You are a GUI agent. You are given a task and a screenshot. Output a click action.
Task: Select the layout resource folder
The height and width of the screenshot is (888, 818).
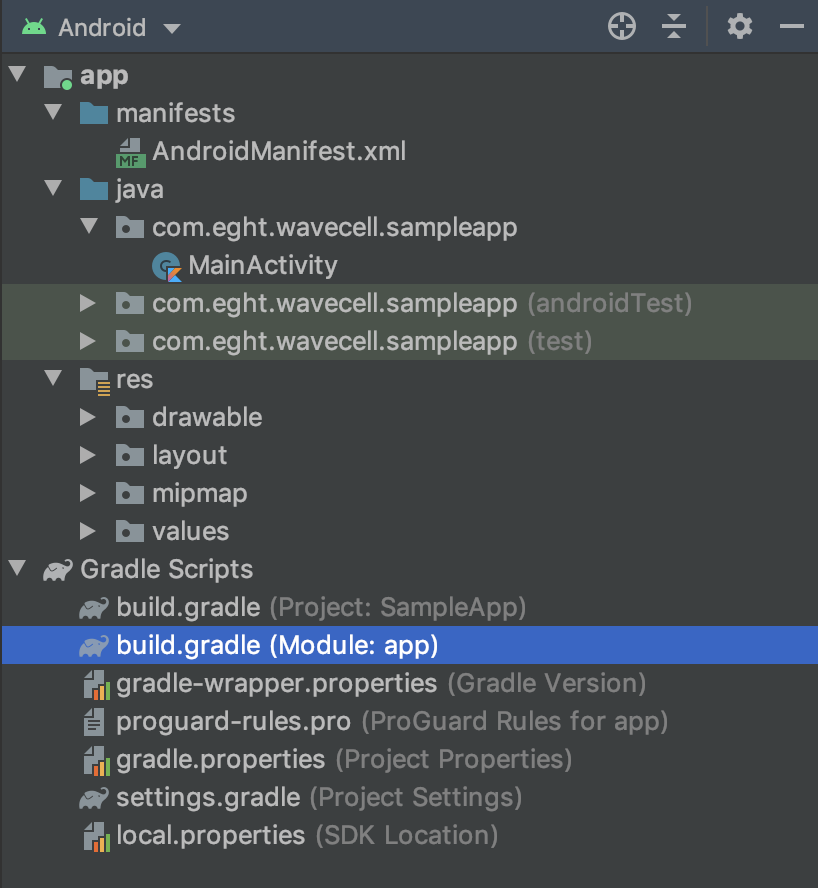(189, 455)
